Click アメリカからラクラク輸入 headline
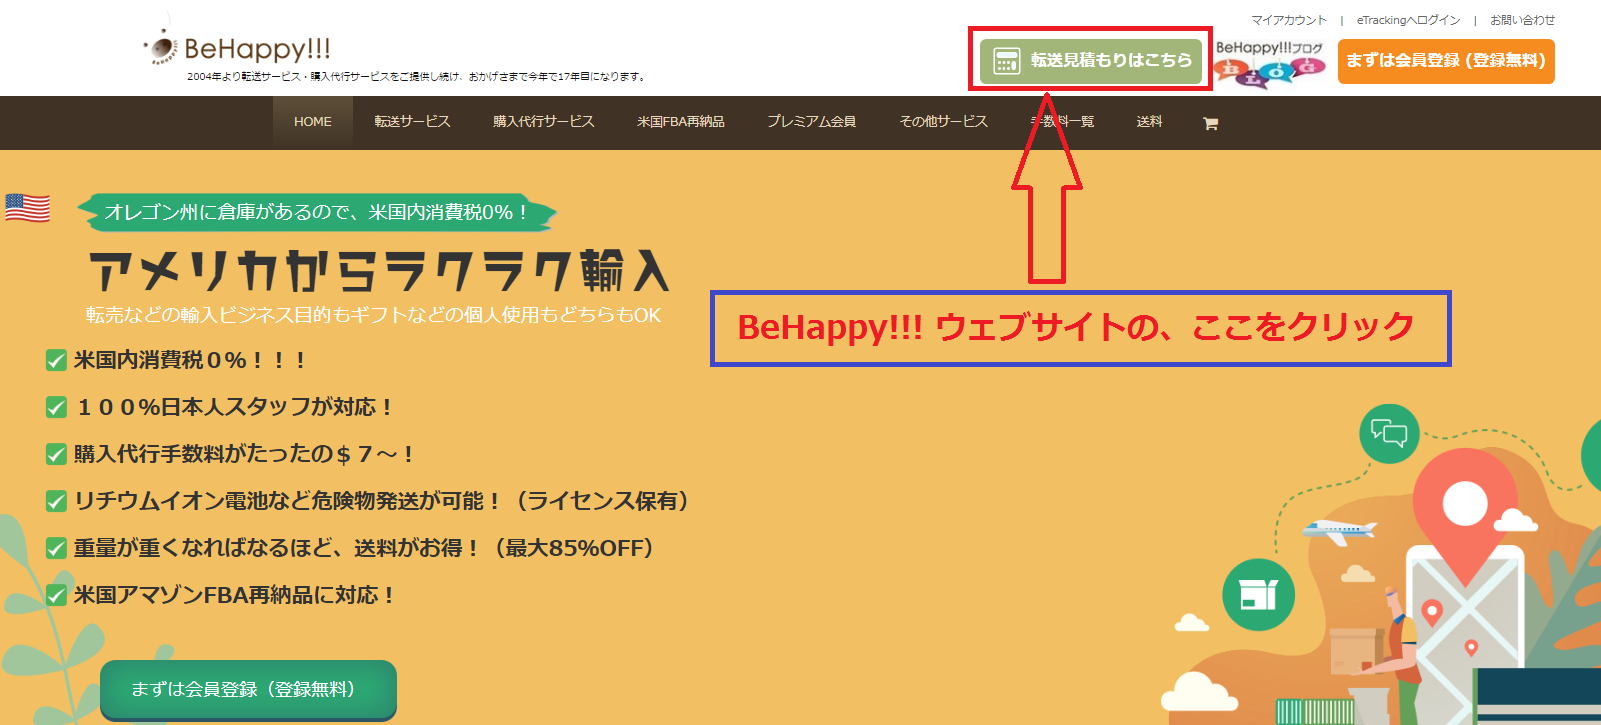Viewport: 1601px width, 725px height. (379, 270)
